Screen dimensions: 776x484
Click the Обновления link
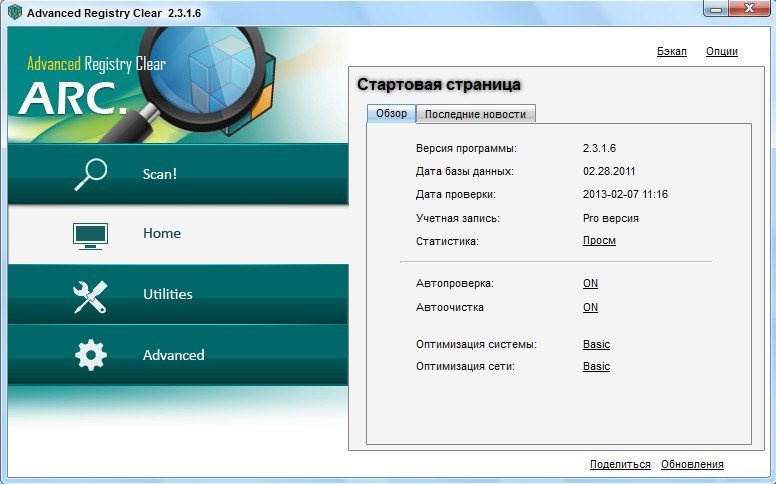coord(692,464)
